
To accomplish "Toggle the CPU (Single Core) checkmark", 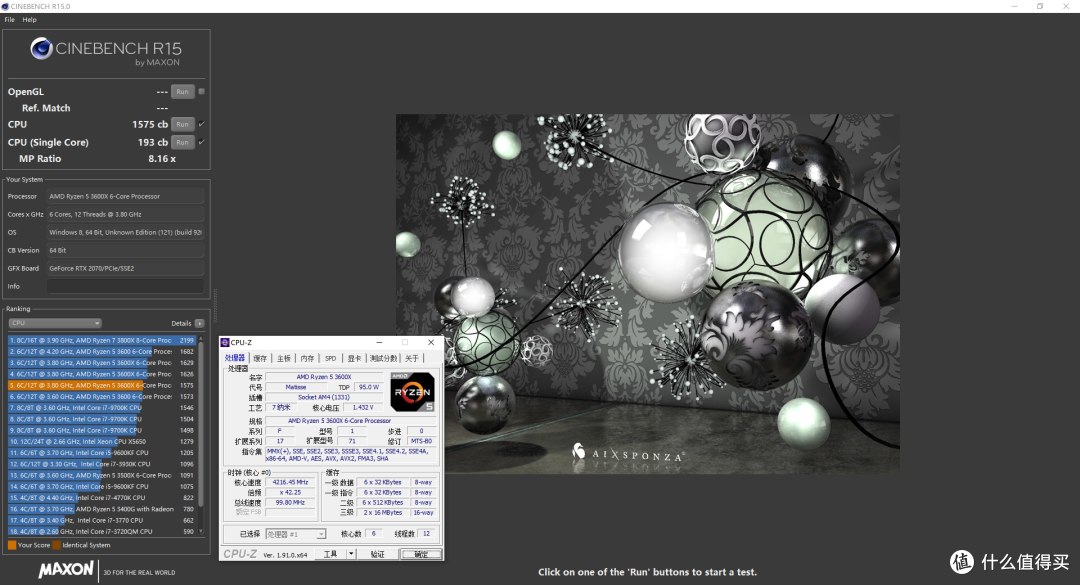I will point(202,142).
